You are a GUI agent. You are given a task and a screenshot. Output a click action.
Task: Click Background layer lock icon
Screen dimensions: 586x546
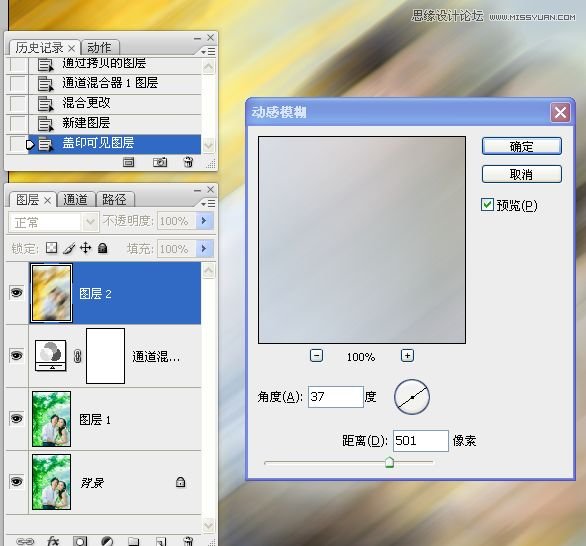pyautogui.click(x=181, y=482)
